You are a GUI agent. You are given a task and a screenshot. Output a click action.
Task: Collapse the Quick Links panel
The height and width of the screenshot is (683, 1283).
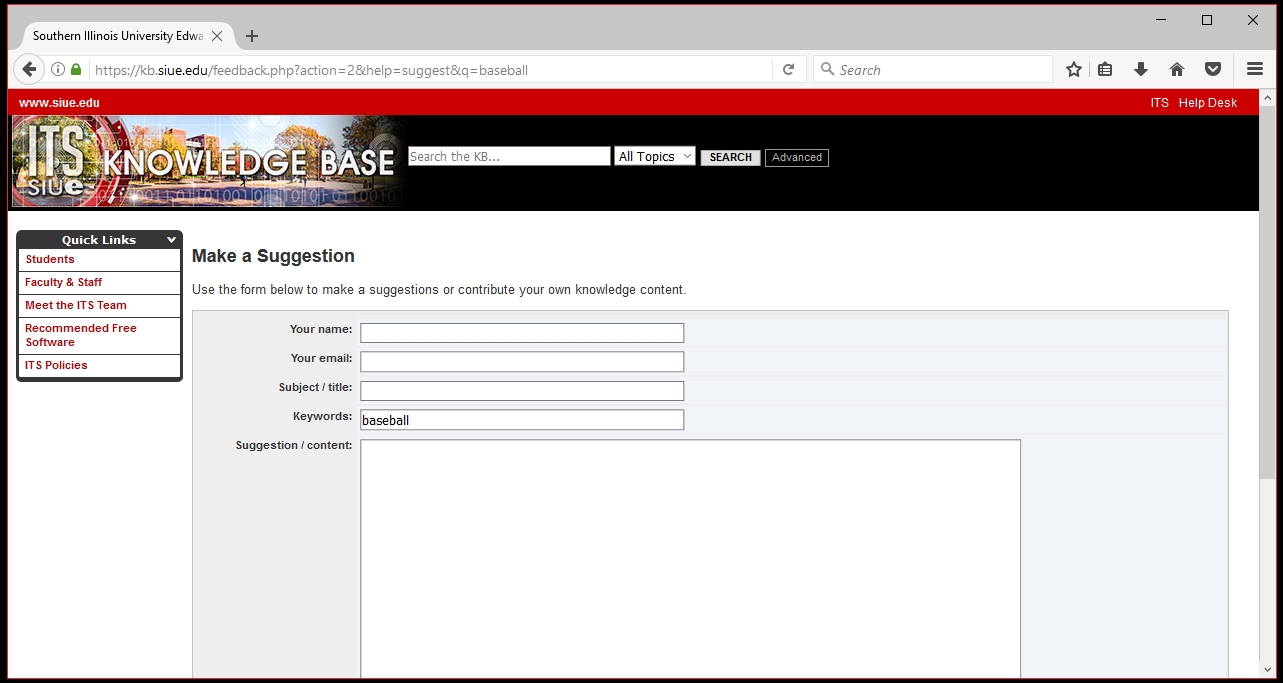(172, 240)
